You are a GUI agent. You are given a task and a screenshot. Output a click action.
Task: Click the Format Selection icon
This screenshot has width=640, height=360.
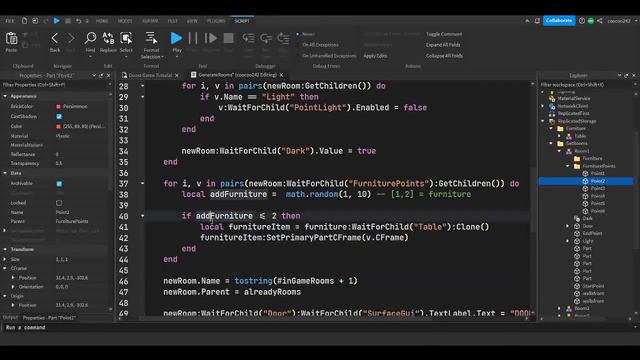click(151, 38)
